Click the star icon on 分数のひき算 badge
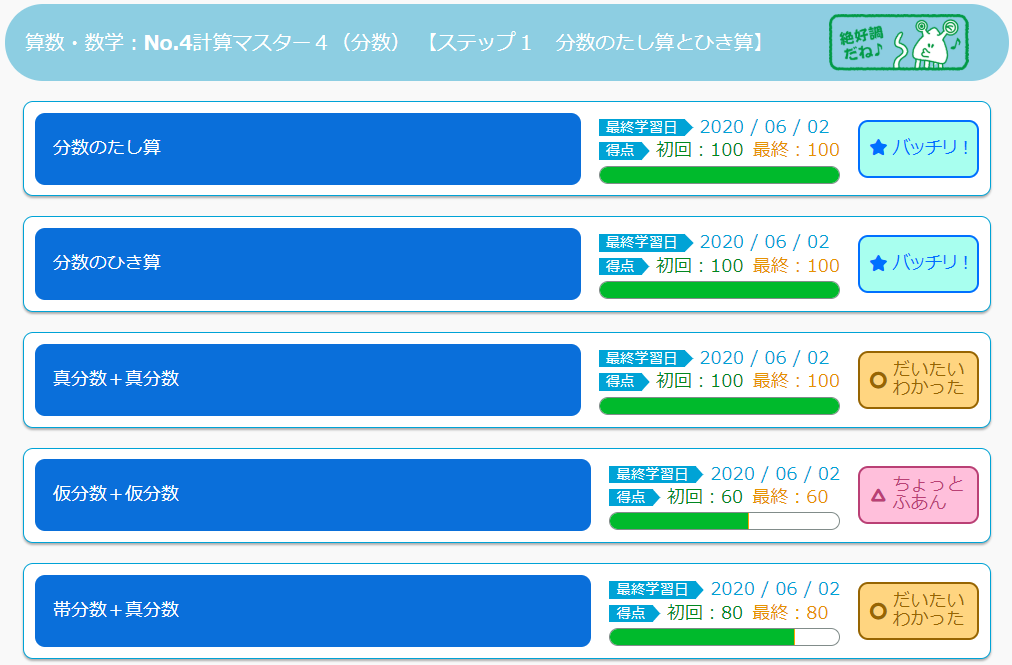This screenshot has height=665, width=1012. 878,263
